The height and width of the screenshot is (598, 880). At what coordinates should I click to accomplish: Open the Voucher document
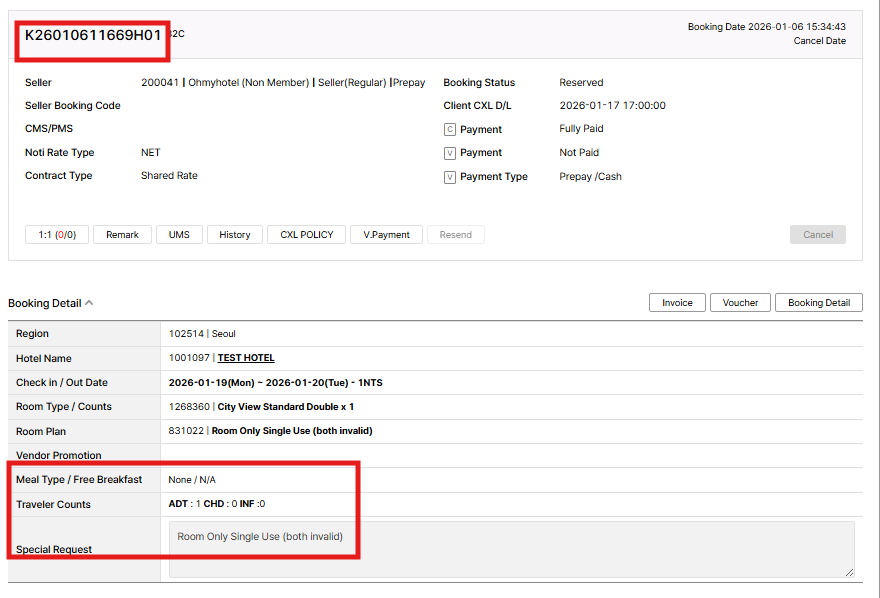740,303
